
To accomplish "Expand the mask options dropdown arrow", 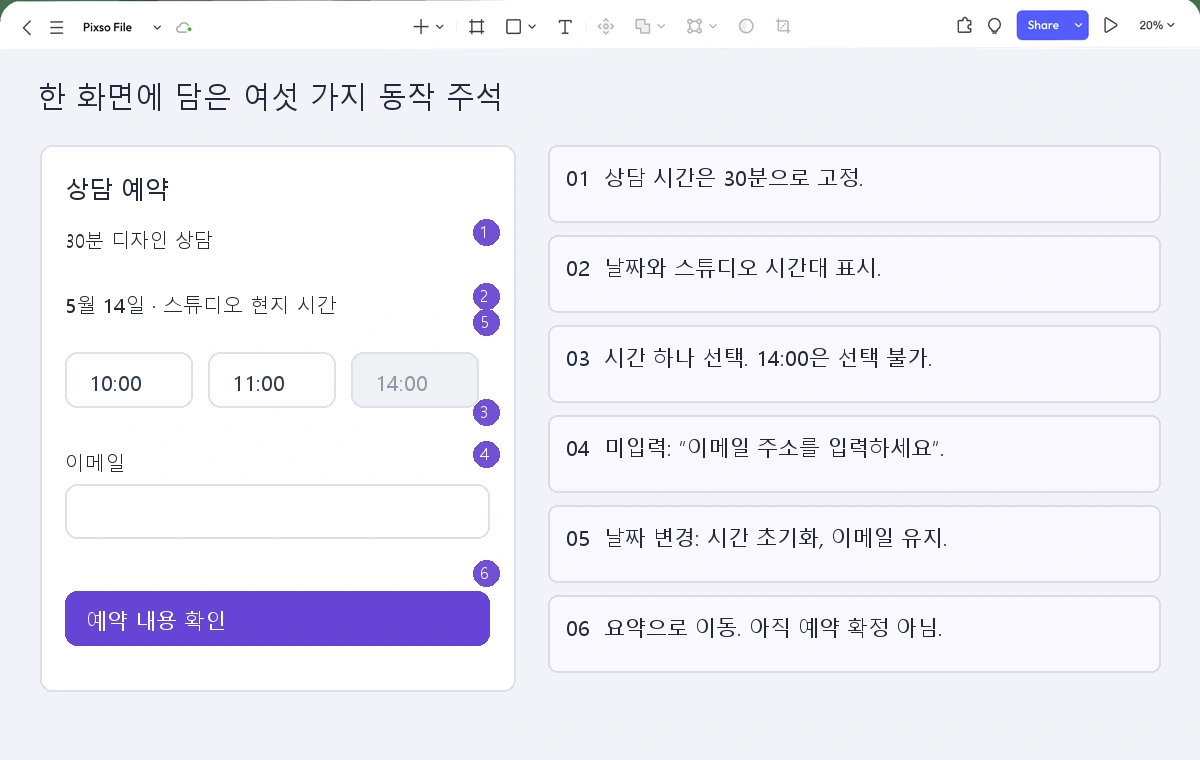I will coord(662,27).
